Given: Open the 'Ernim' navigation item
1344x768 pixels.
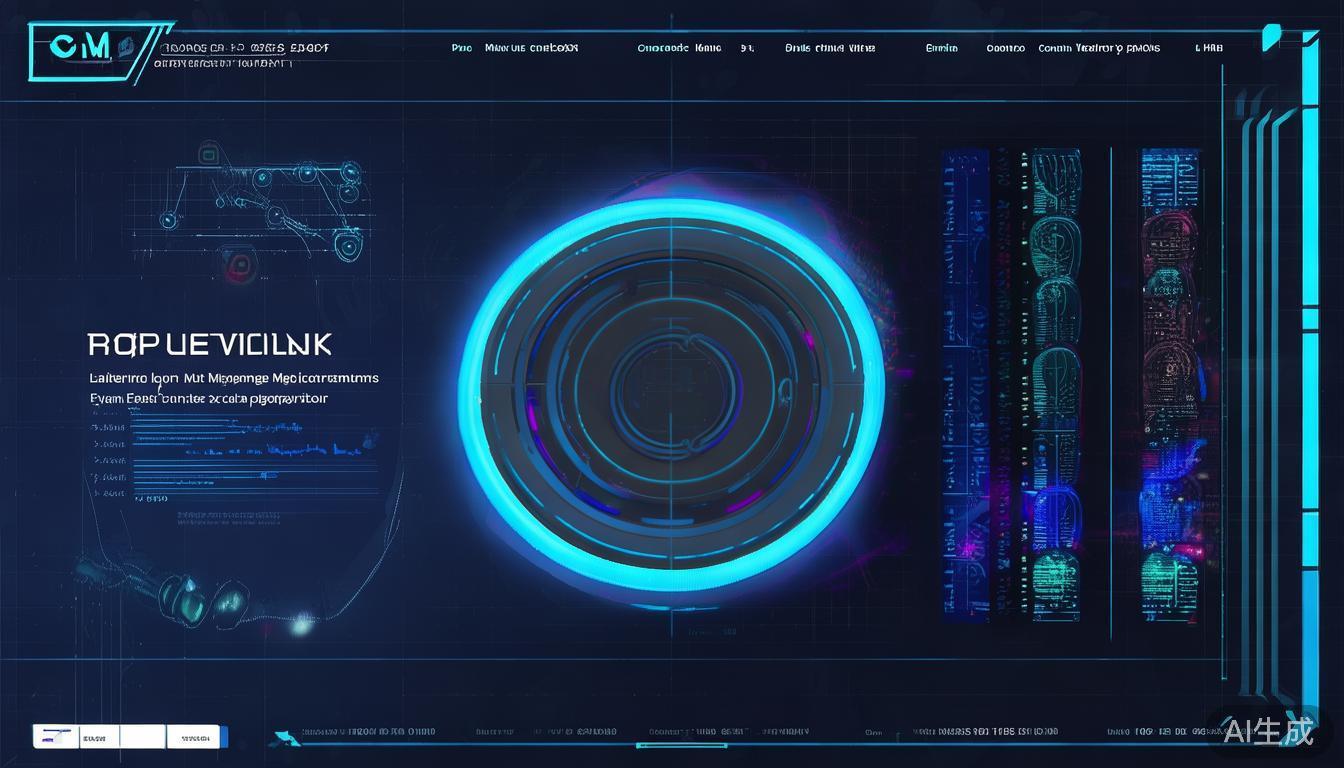Looking at the screenshot, I should [941, 48].
